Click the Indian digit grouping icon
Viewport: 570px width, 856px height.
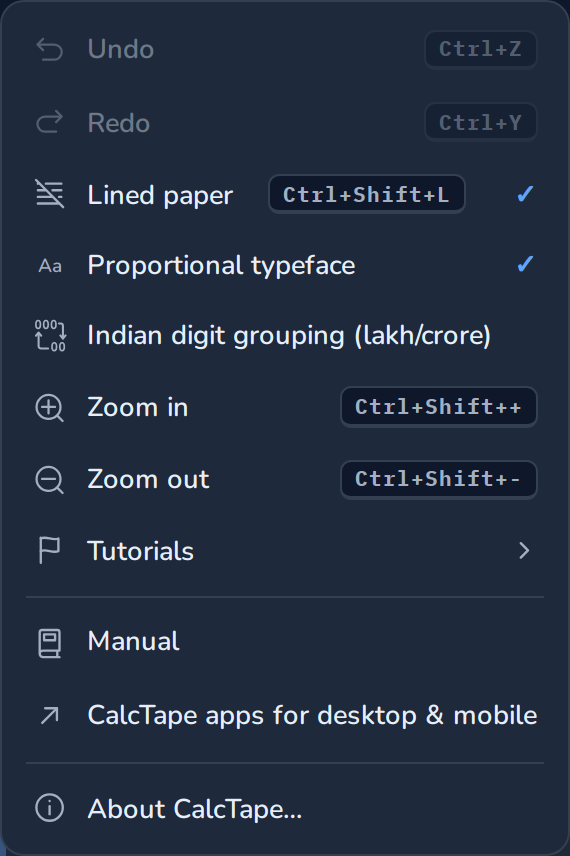tap(50, 335)
